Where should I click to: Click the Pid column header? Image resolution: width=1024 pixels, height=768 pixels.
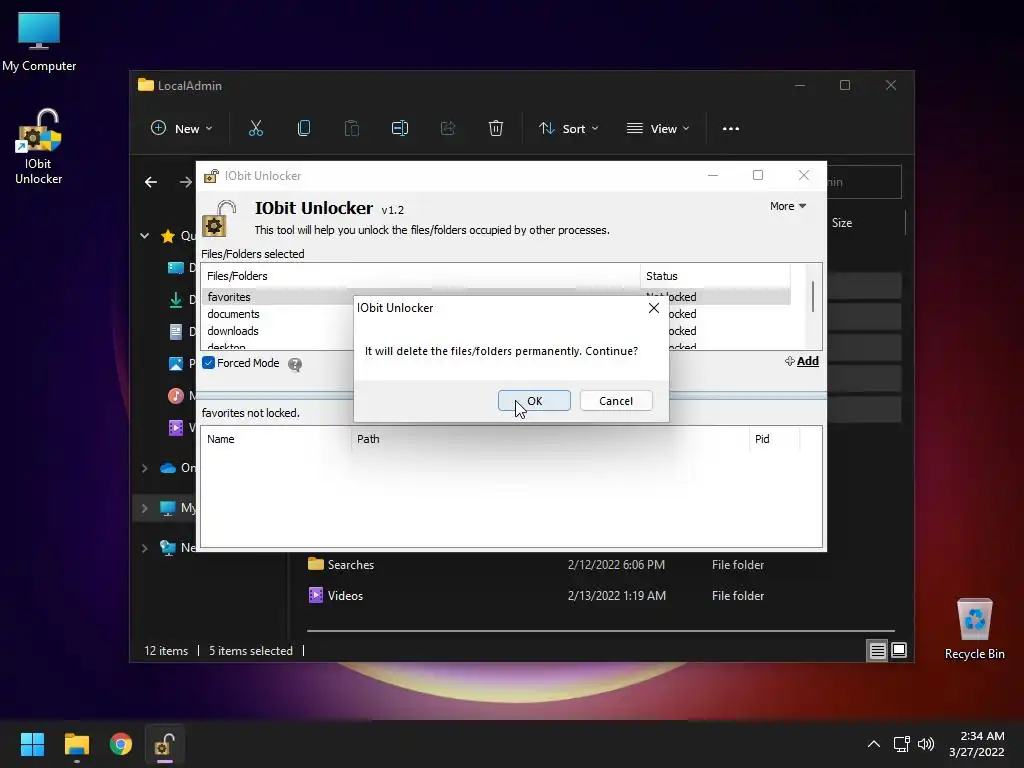click(775, 439)
